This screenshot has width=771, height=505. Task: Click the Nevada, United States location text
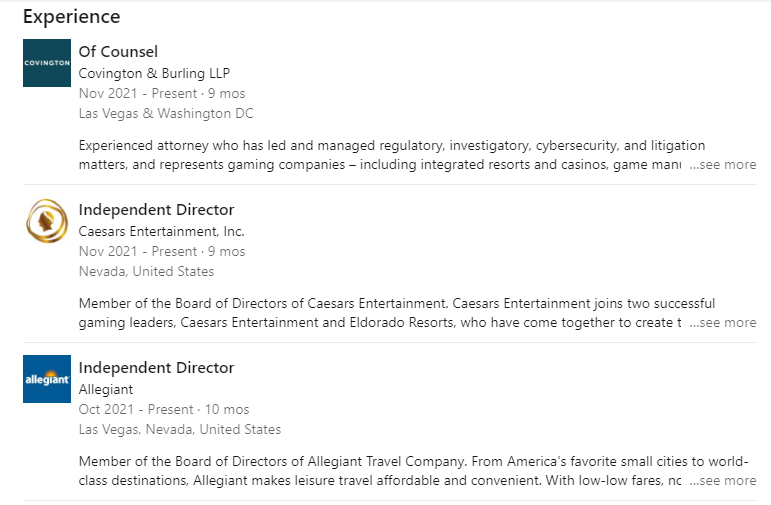(146, 272)
